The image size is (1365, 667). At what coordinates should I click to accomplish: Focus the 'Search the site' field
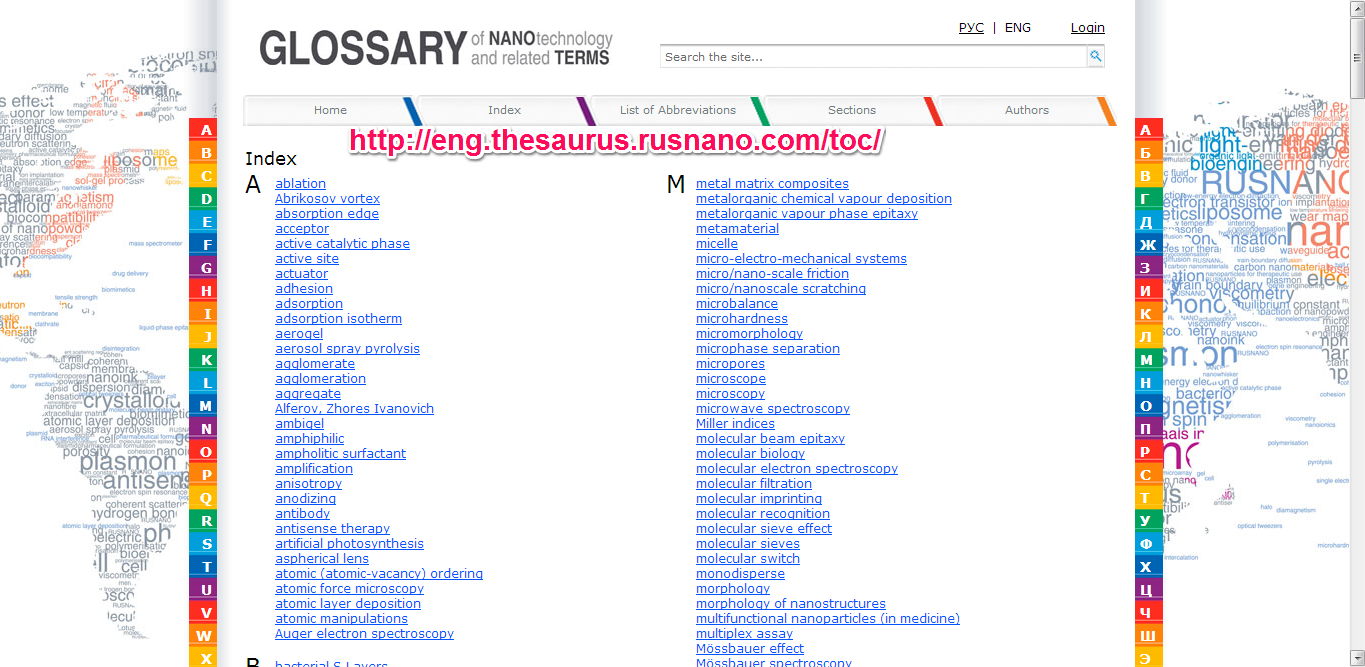coord(873,57)
